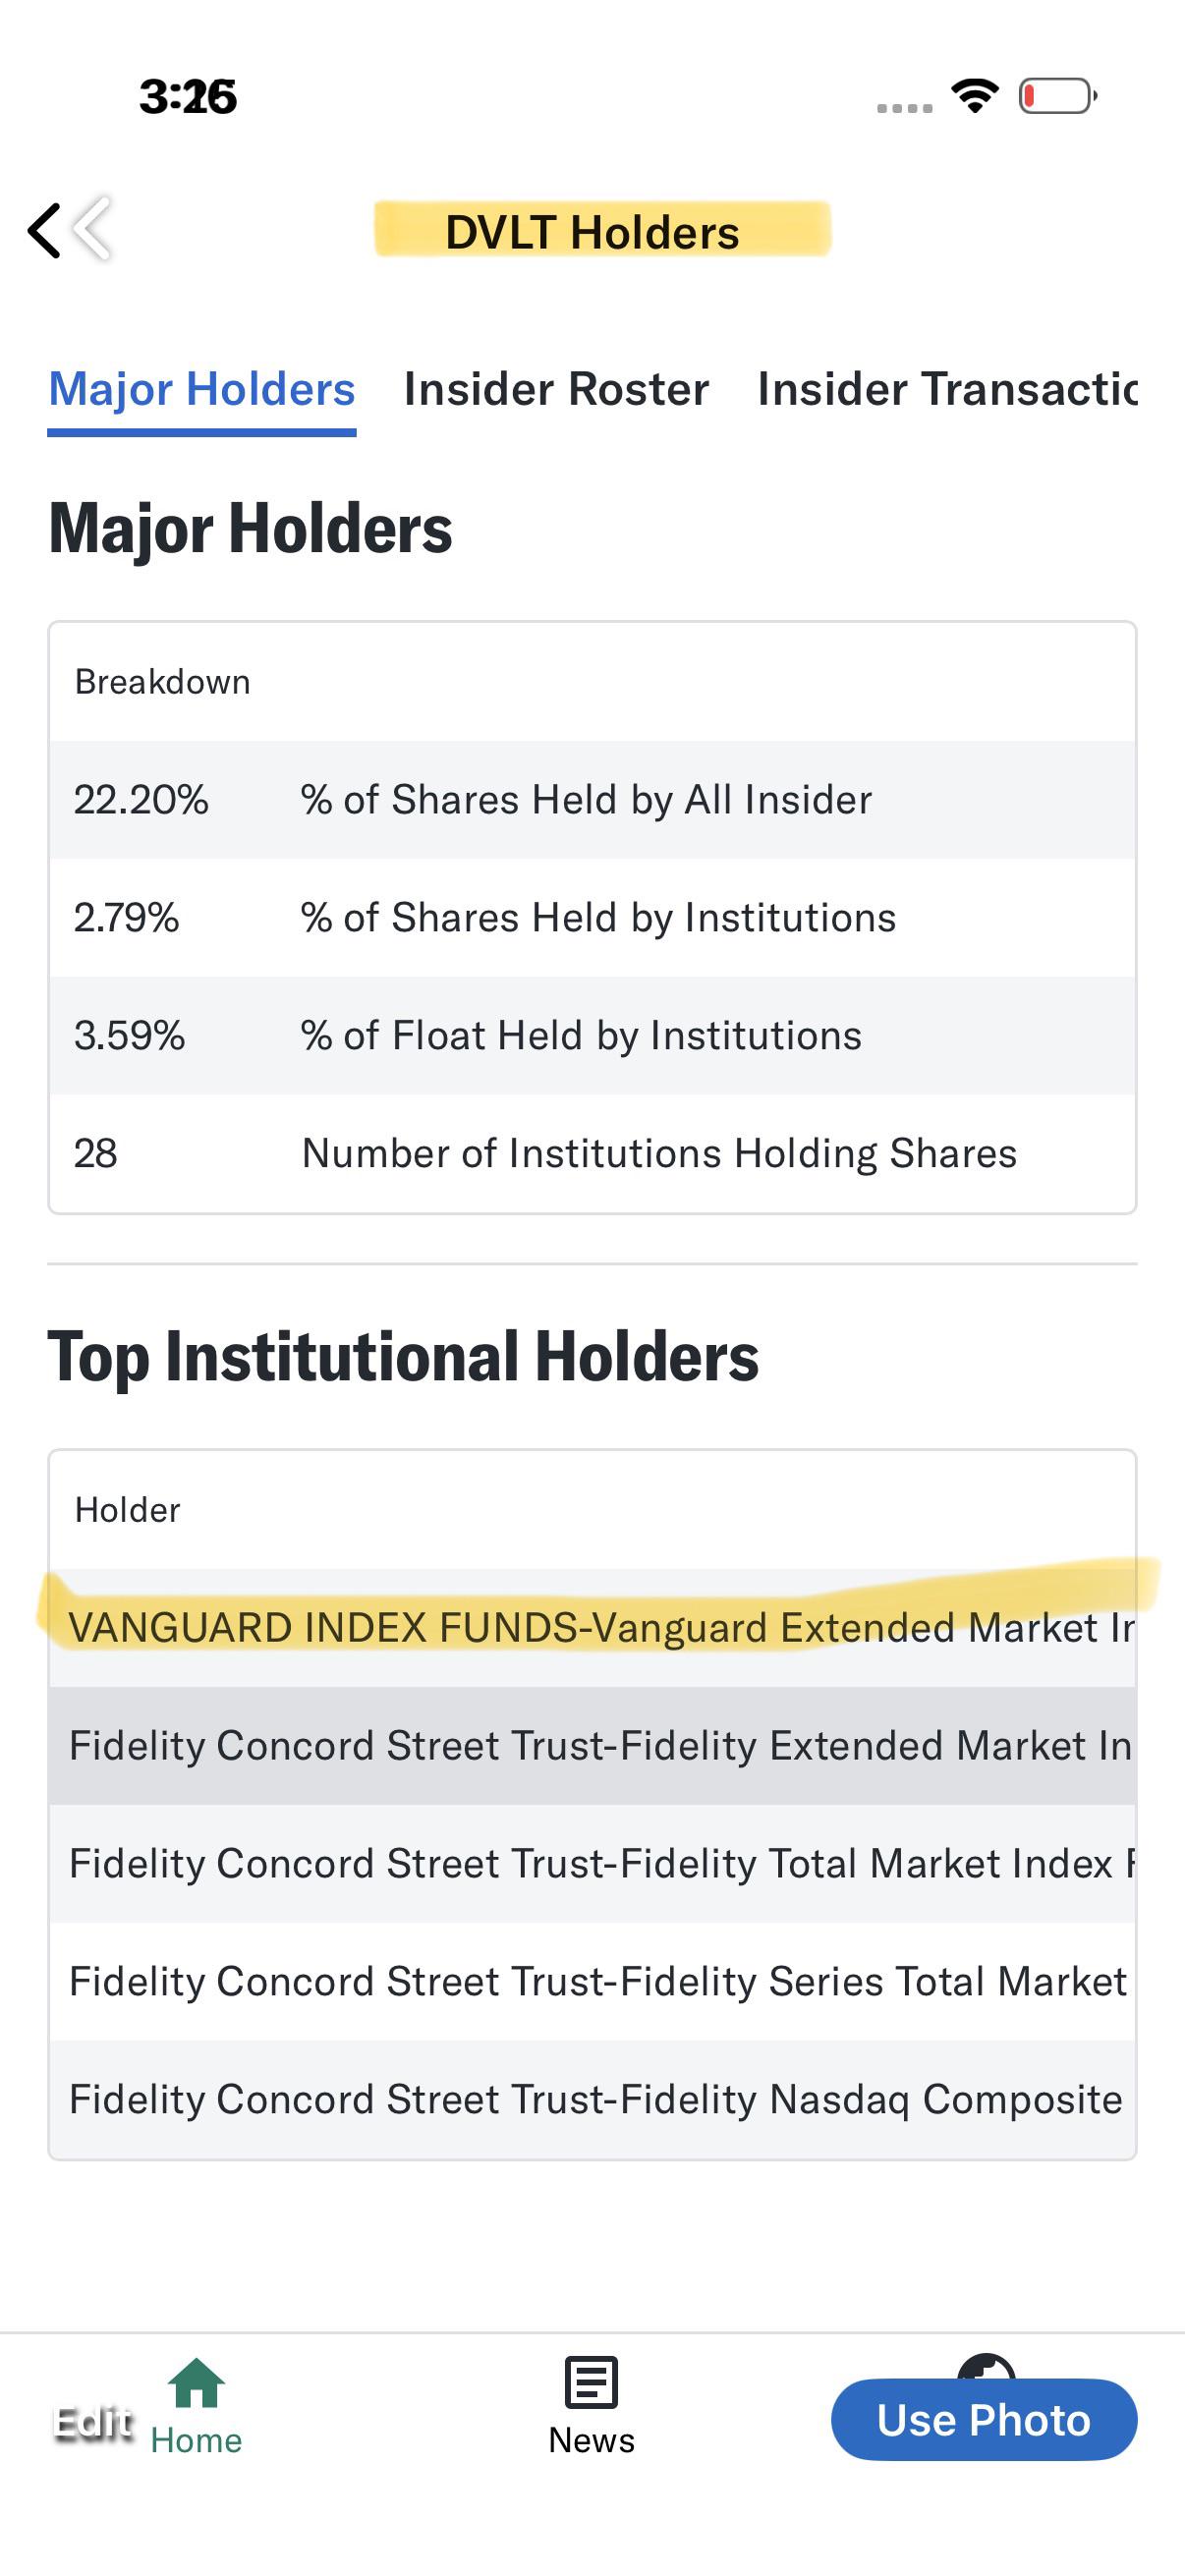Tap Fidelity Nasdaq Composite holder row

[592, 2100]
